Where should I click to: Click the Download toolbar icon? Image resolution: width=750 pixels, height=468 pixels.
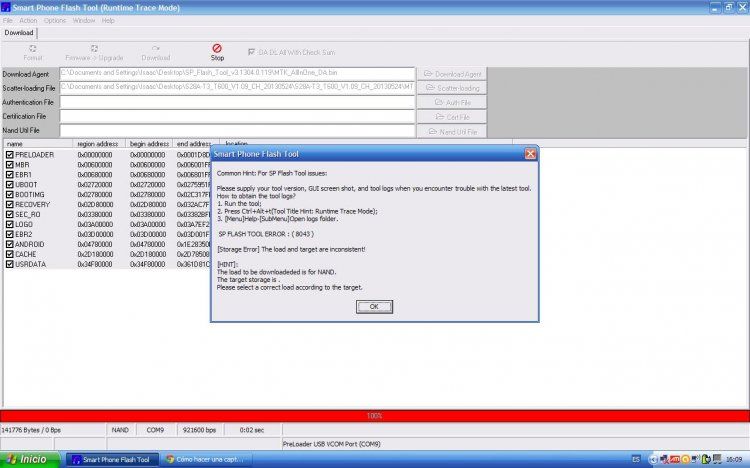point(156,53)
